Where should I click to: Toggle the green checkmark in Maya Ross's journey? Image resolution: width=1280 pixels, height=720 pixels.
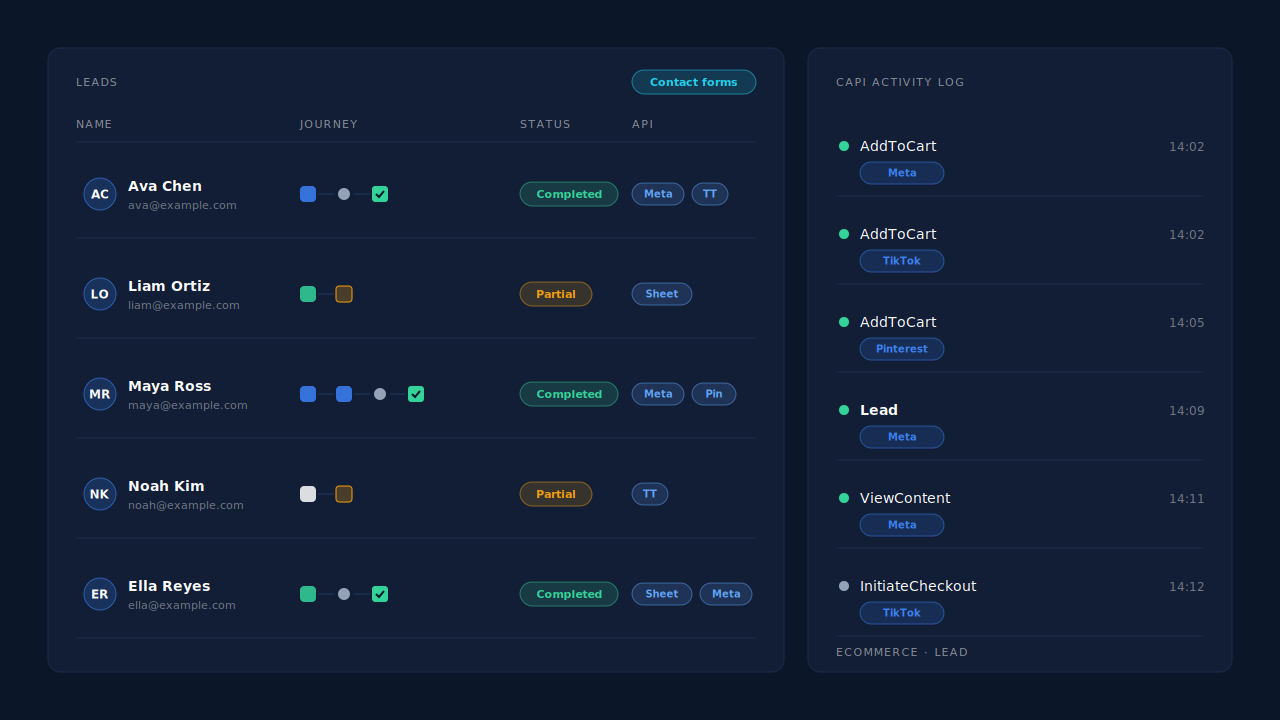coord(416,394)
